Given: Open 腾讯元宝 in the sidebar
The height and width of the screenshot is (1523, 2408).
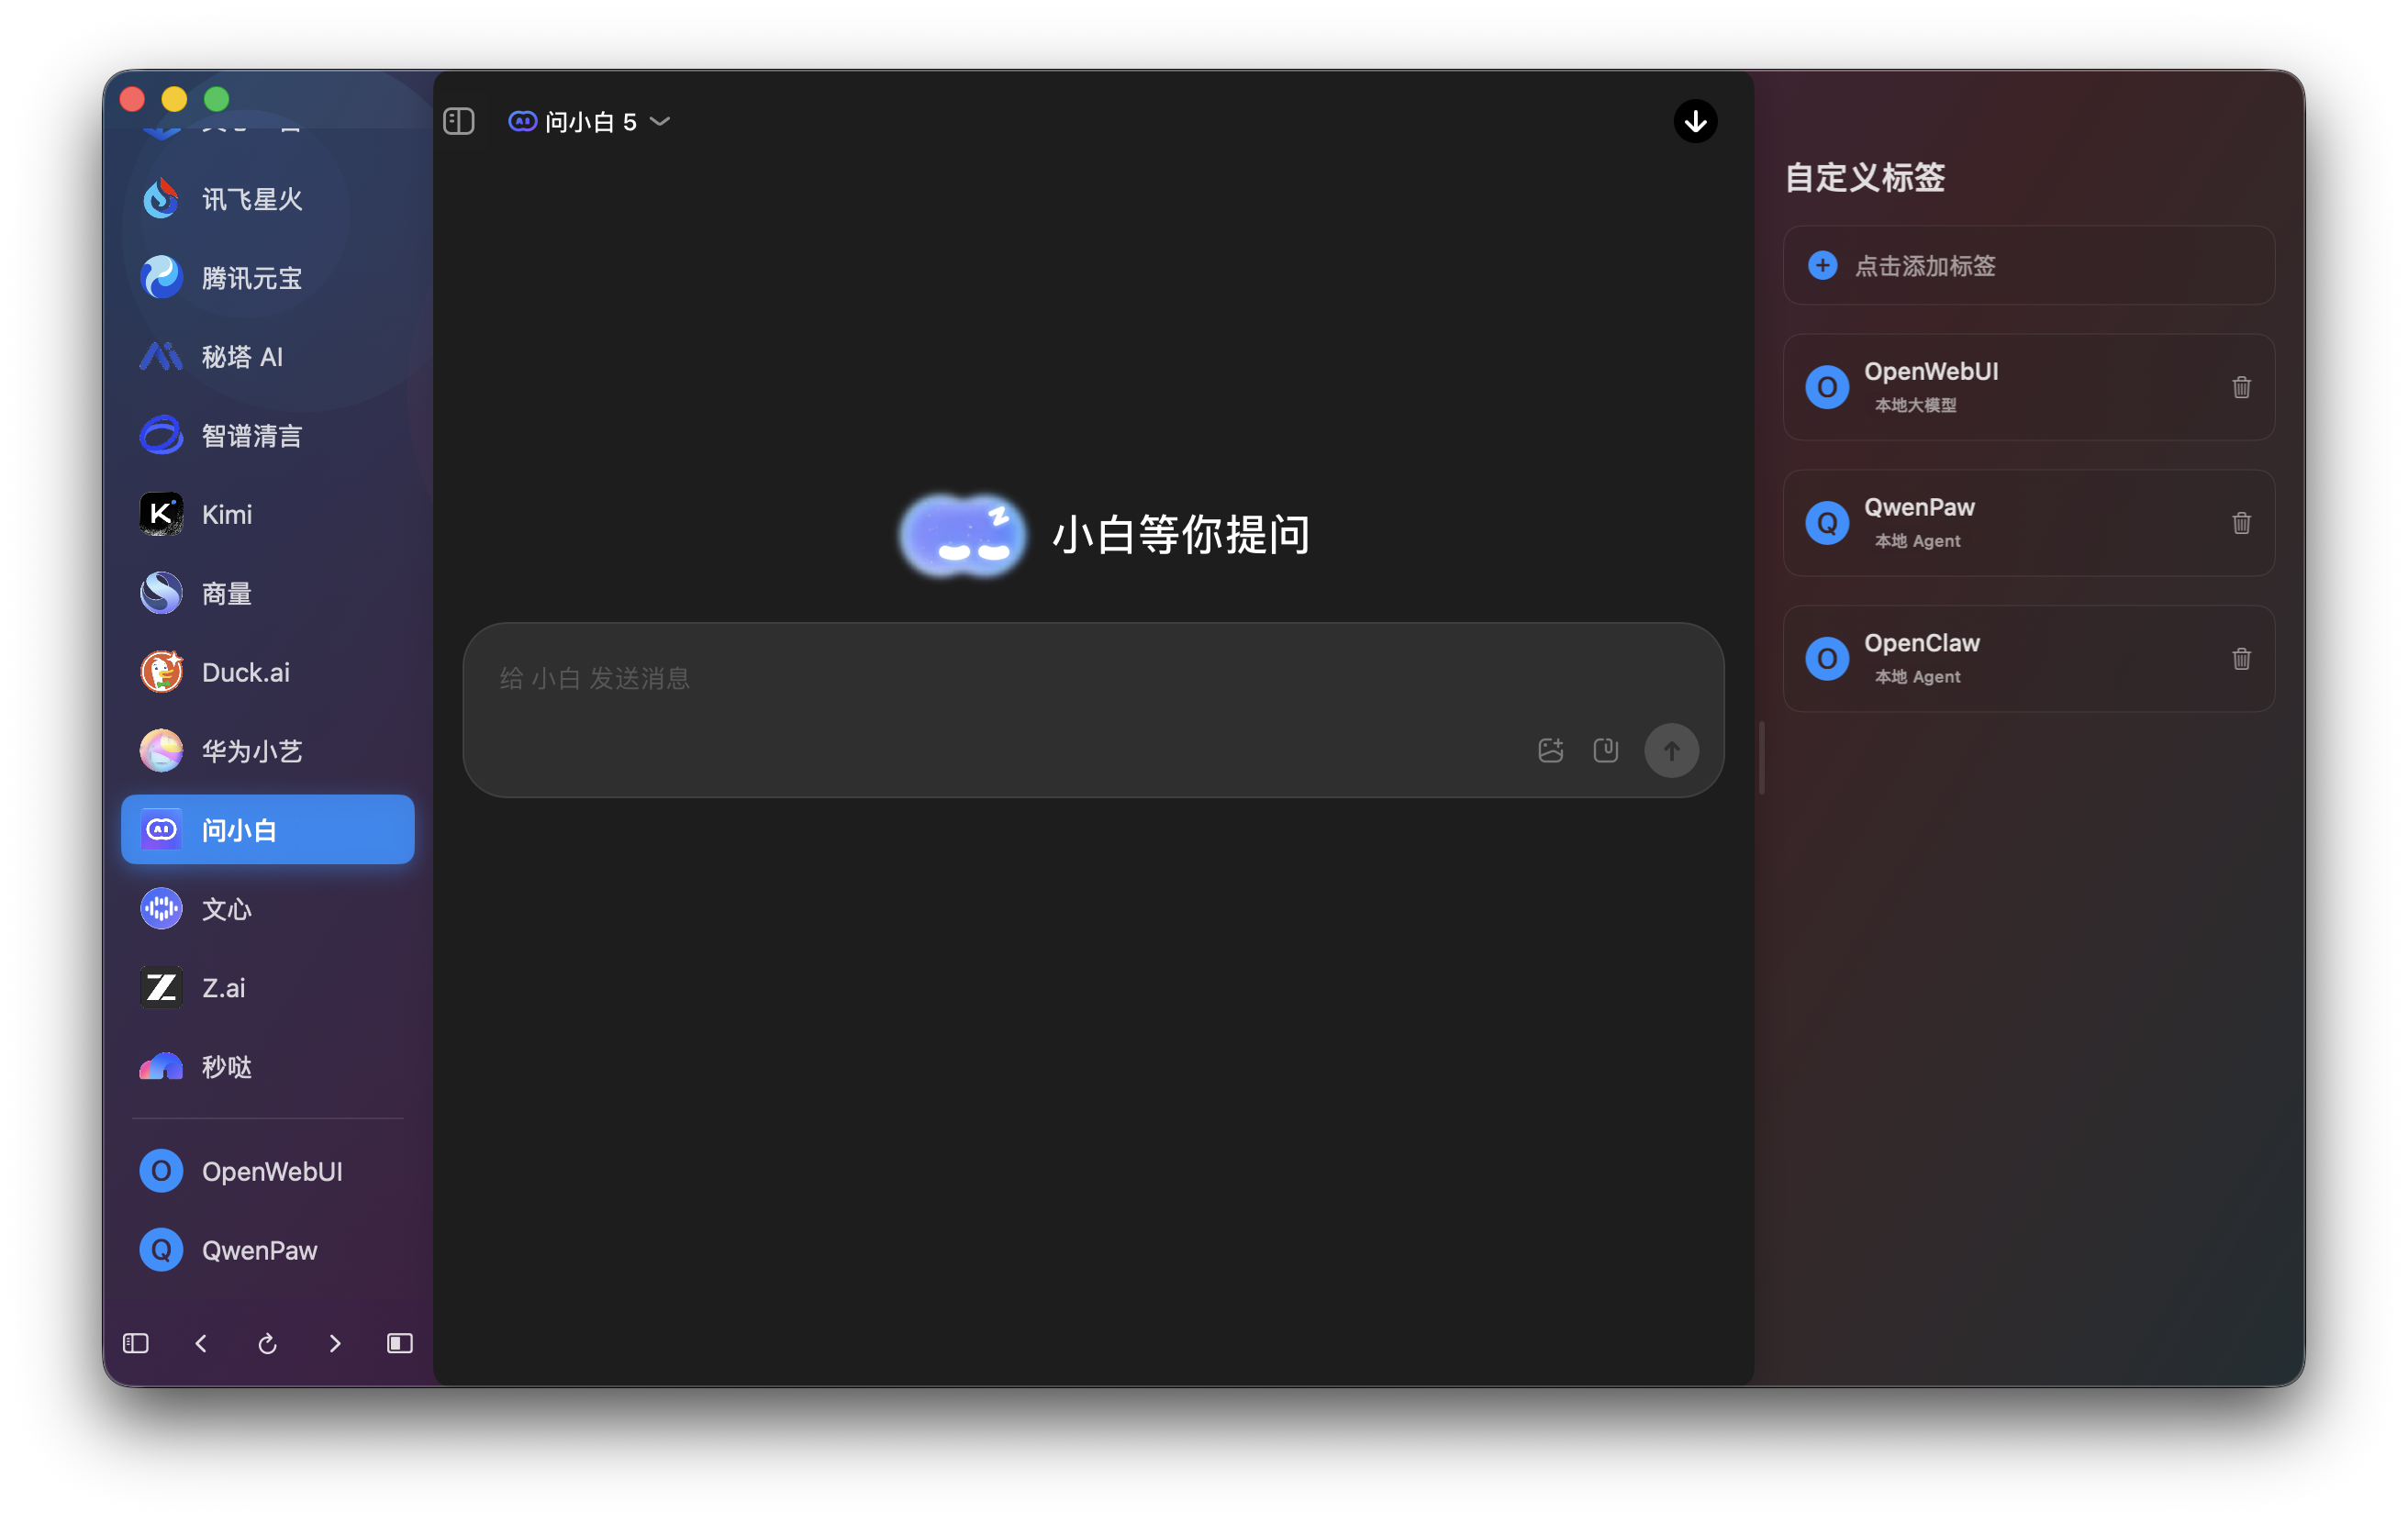Looking at the screenshot, I should pos(267,278).
